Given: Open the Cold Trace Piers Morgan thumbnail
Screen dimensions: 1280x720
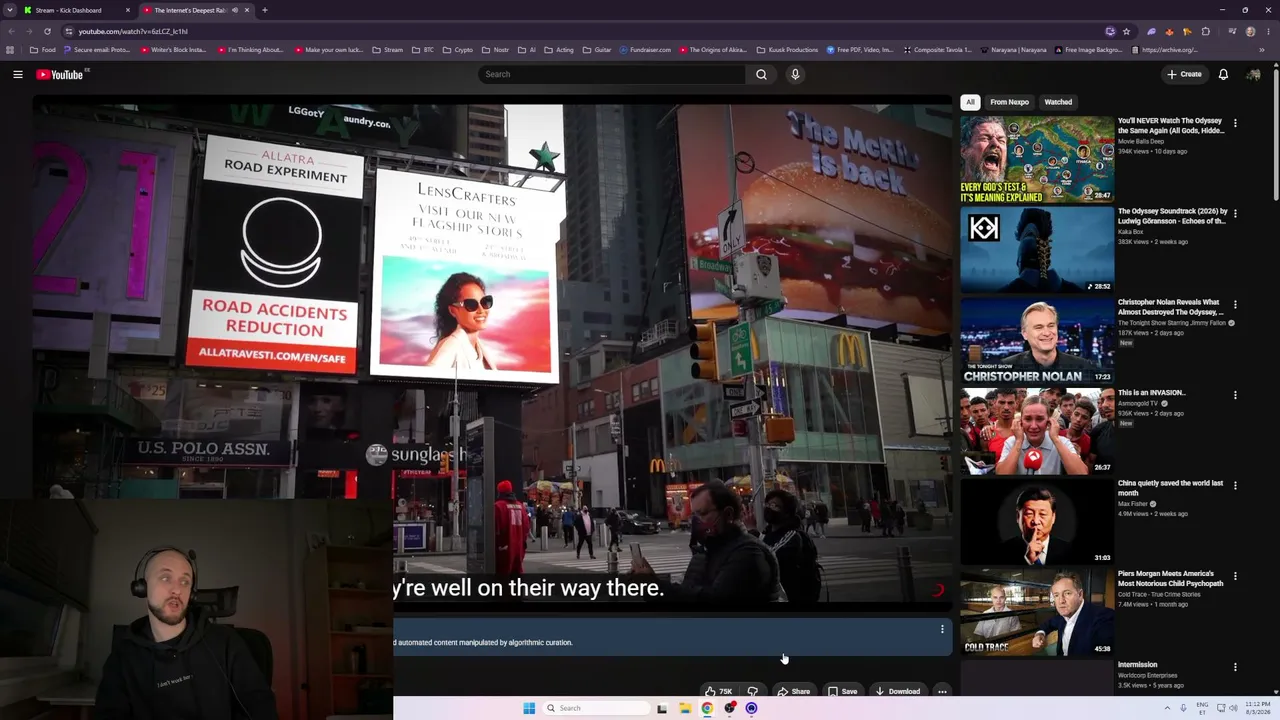Looking at the screenshot, I should 1037,613.
